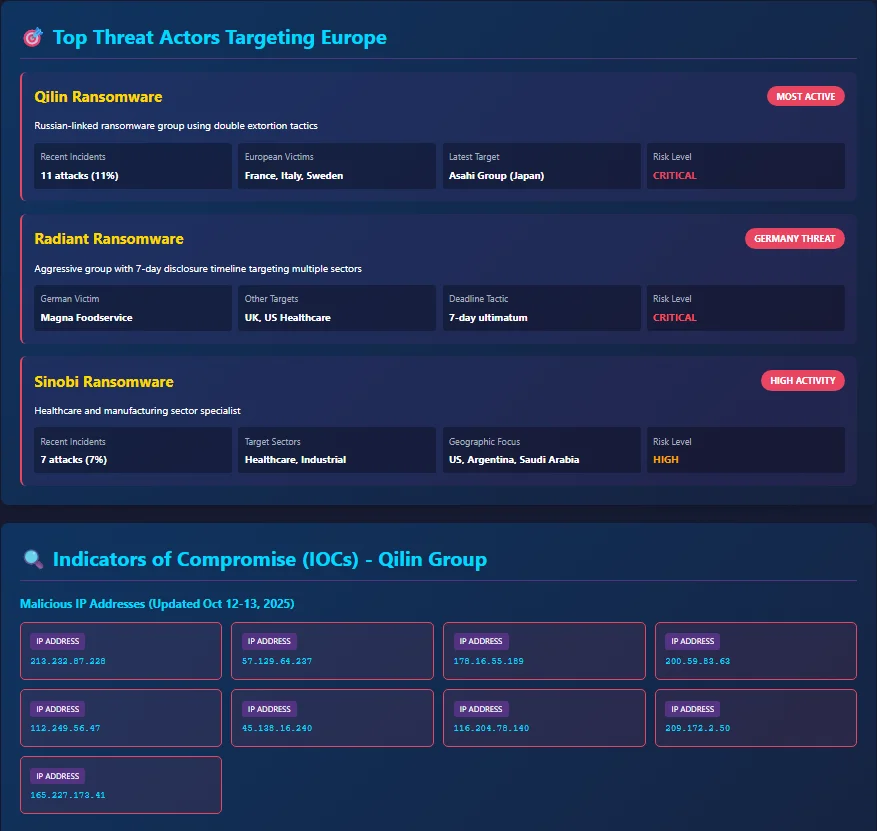Click the CRITICAL risk level in Radiant card
The image size is (877, 831).
coord(675,318)
